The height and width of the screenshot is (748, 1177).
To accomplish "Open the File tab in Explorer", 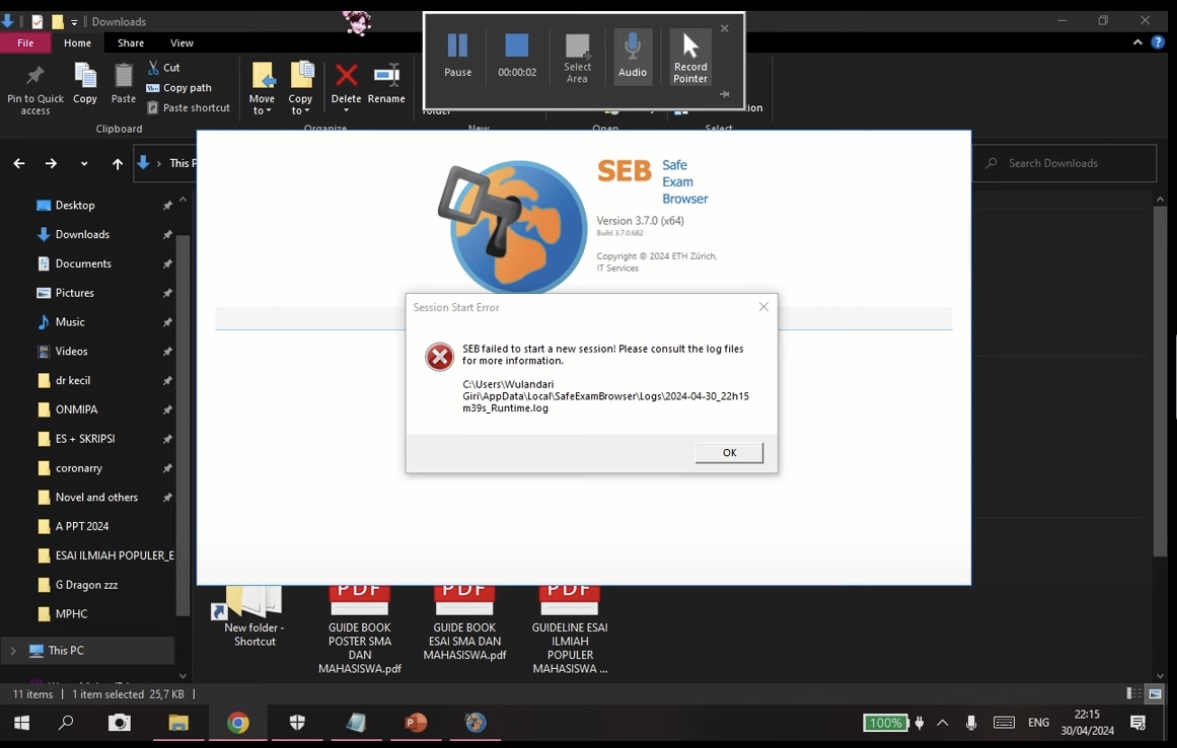I will coord(26,43).
